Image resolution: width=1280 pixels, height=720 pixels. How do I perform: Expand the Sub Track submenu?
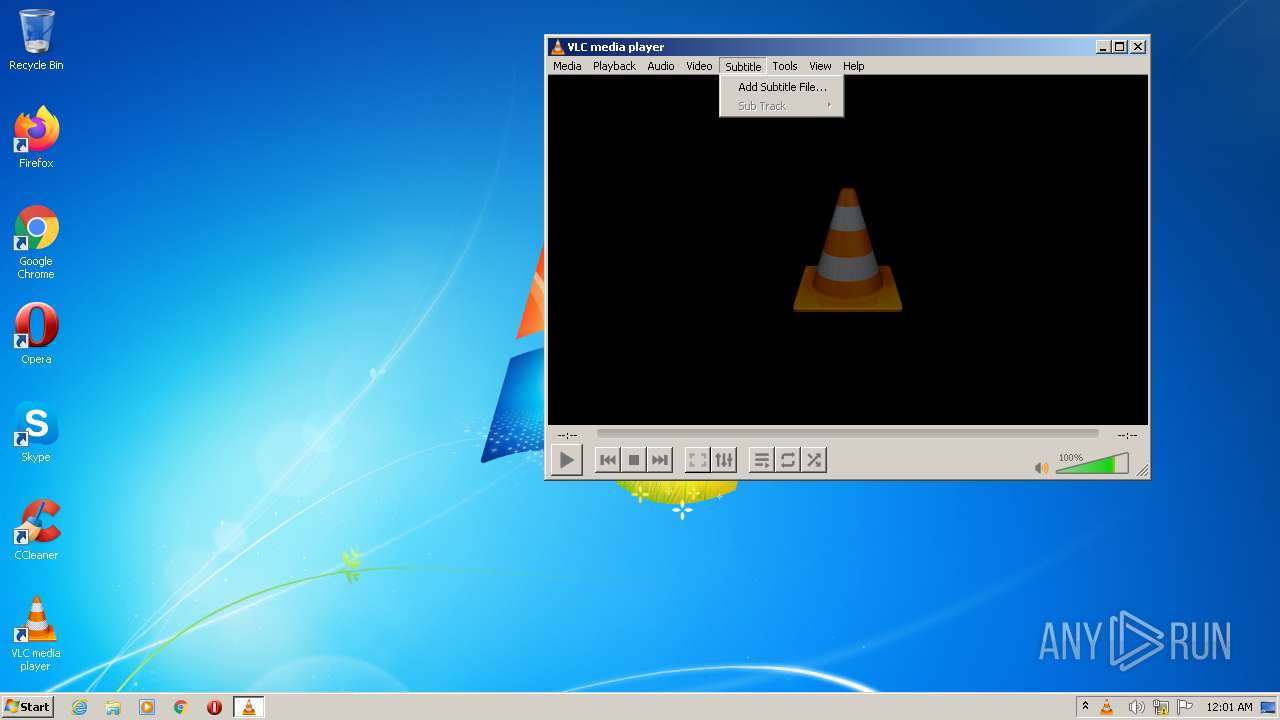coord(782,106)
